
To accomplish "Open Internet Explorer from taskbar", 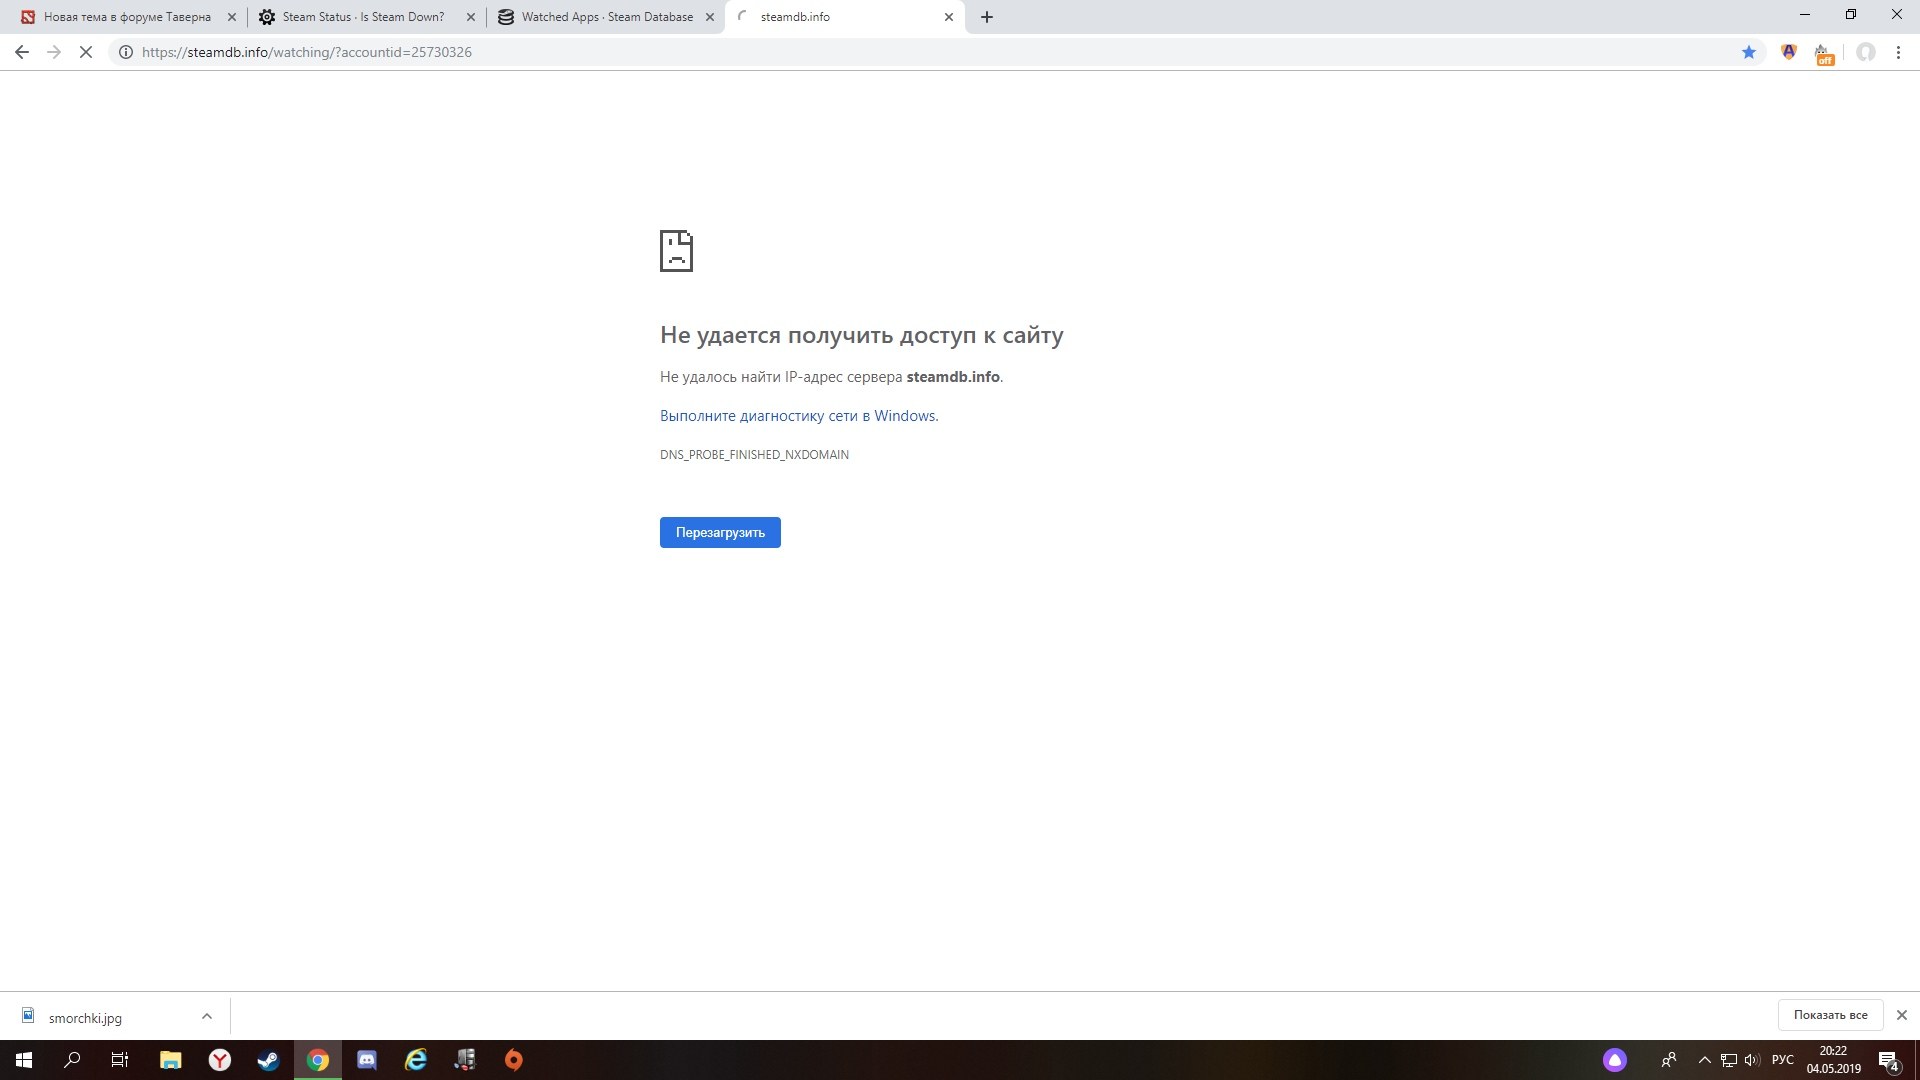I will pos(416,1060).
